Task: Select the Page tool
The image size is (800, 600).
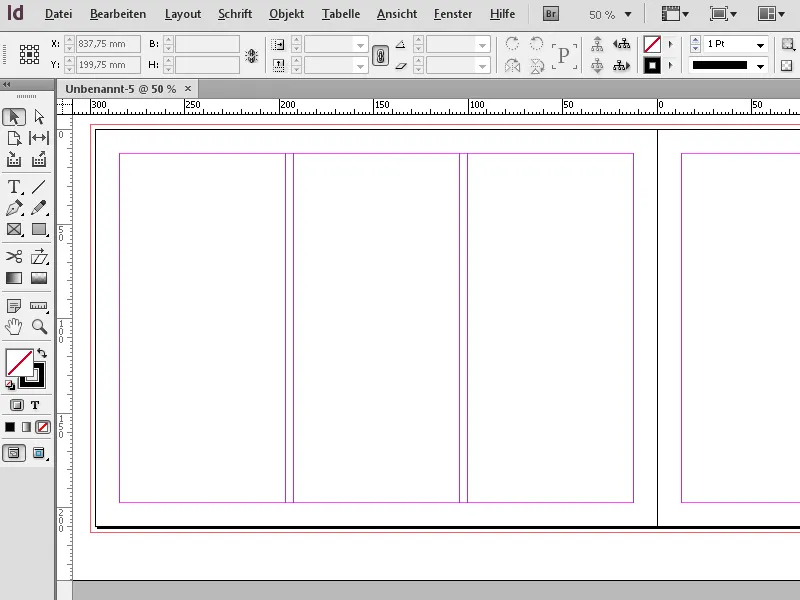Action: (x=14, y=138)
